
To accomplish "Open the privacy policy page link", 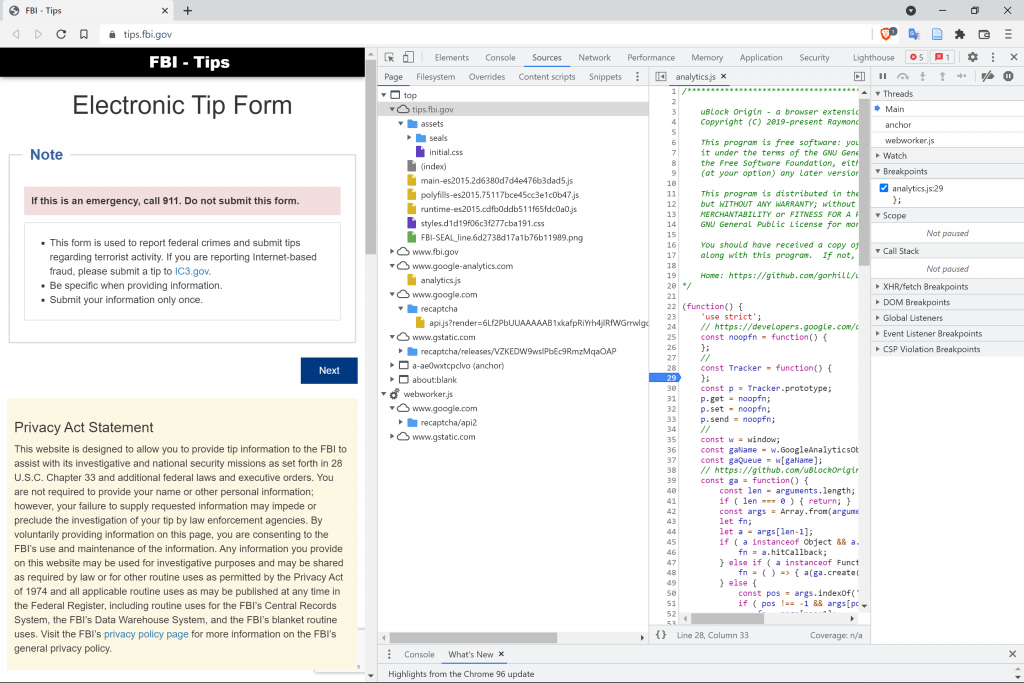I will click(x=146, y=634).
